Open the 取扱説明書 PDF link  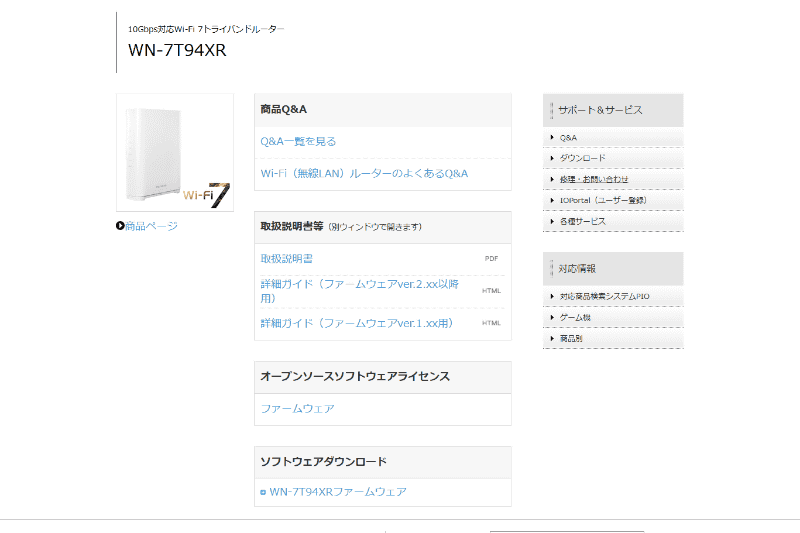[x=286, y=259]
